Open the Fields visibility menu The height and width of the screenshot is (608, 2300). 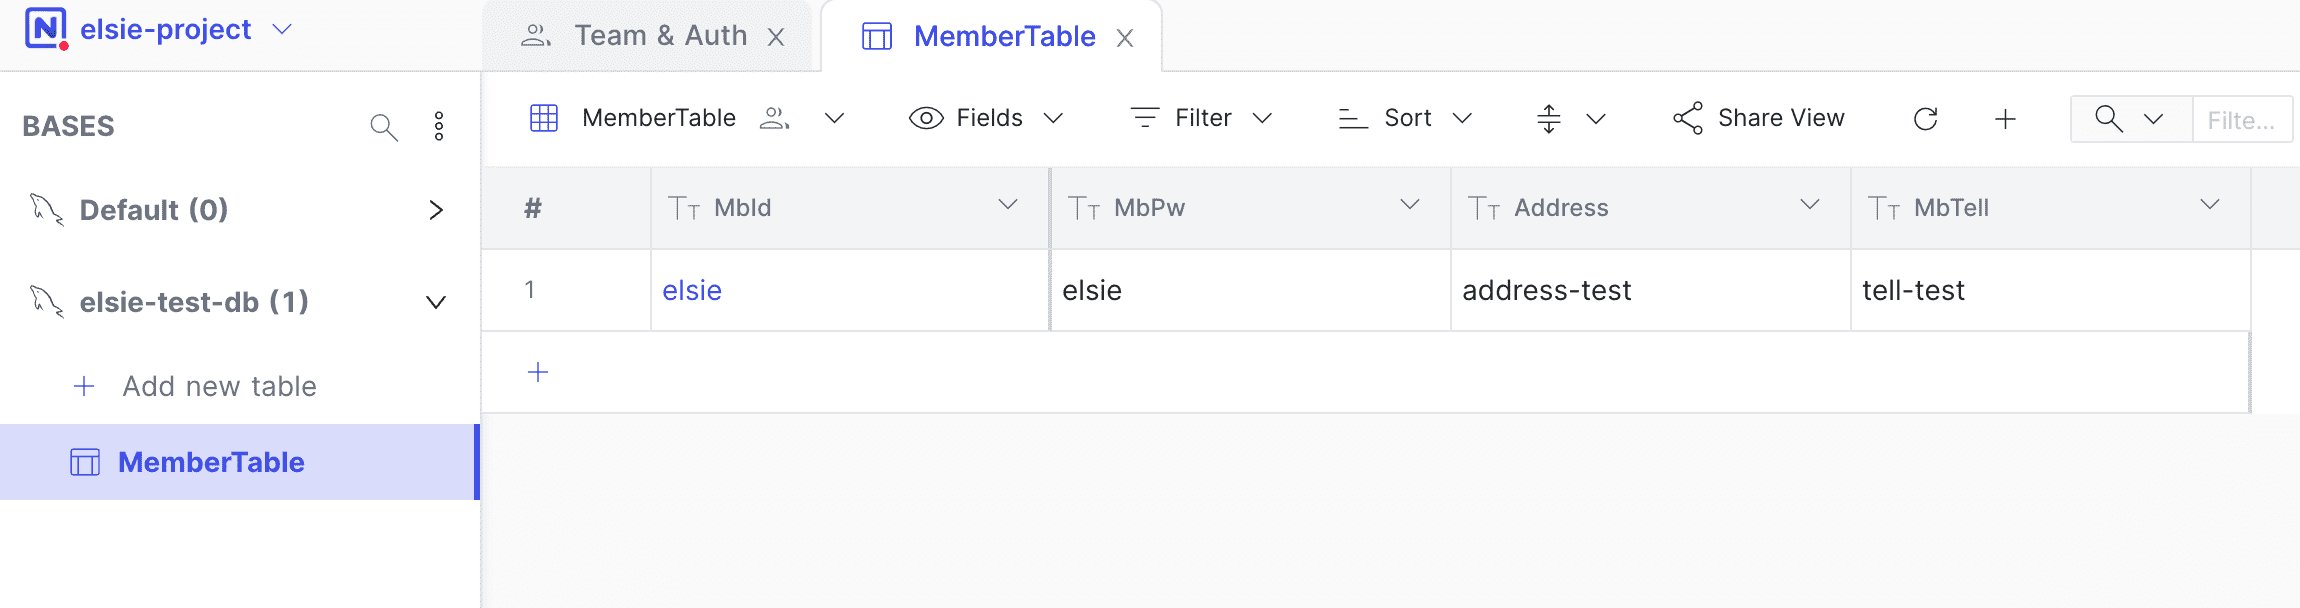pyautogui.click(x=985, y=118)
